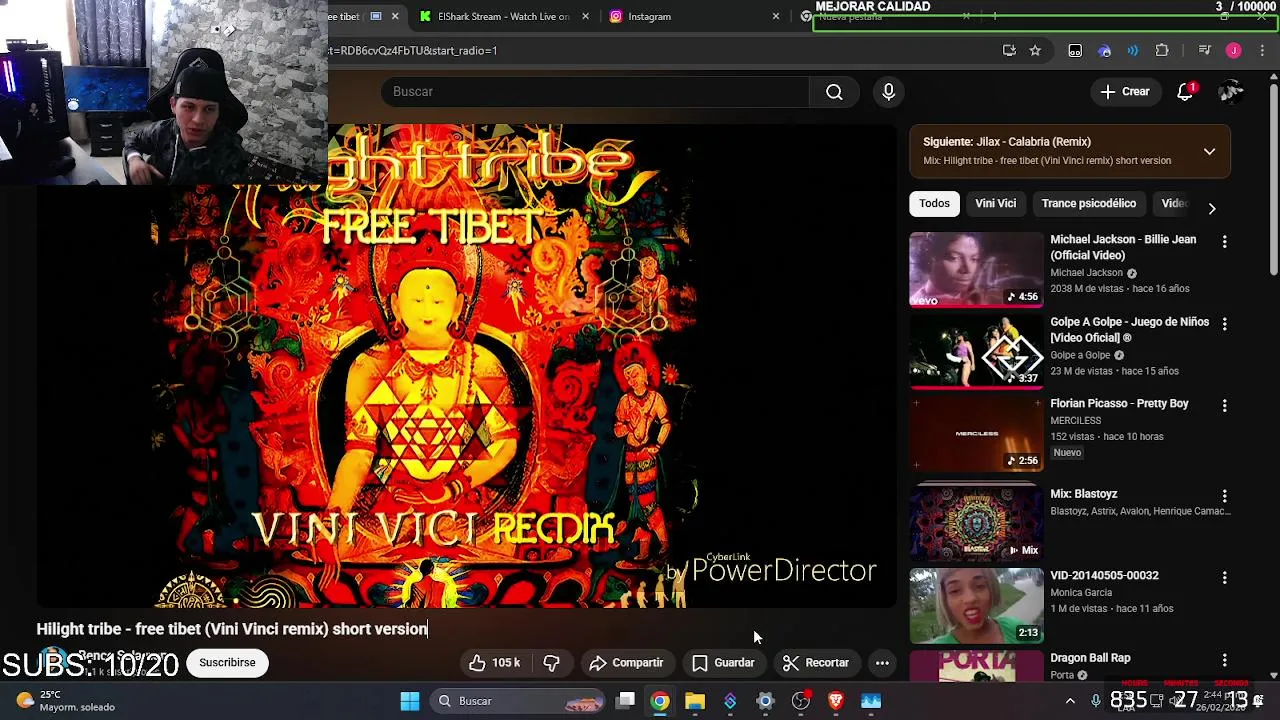This screenshot has width=1280, height=720.
Task: Dislike the video with thumbs-down
Action: [x=551, y=663]
